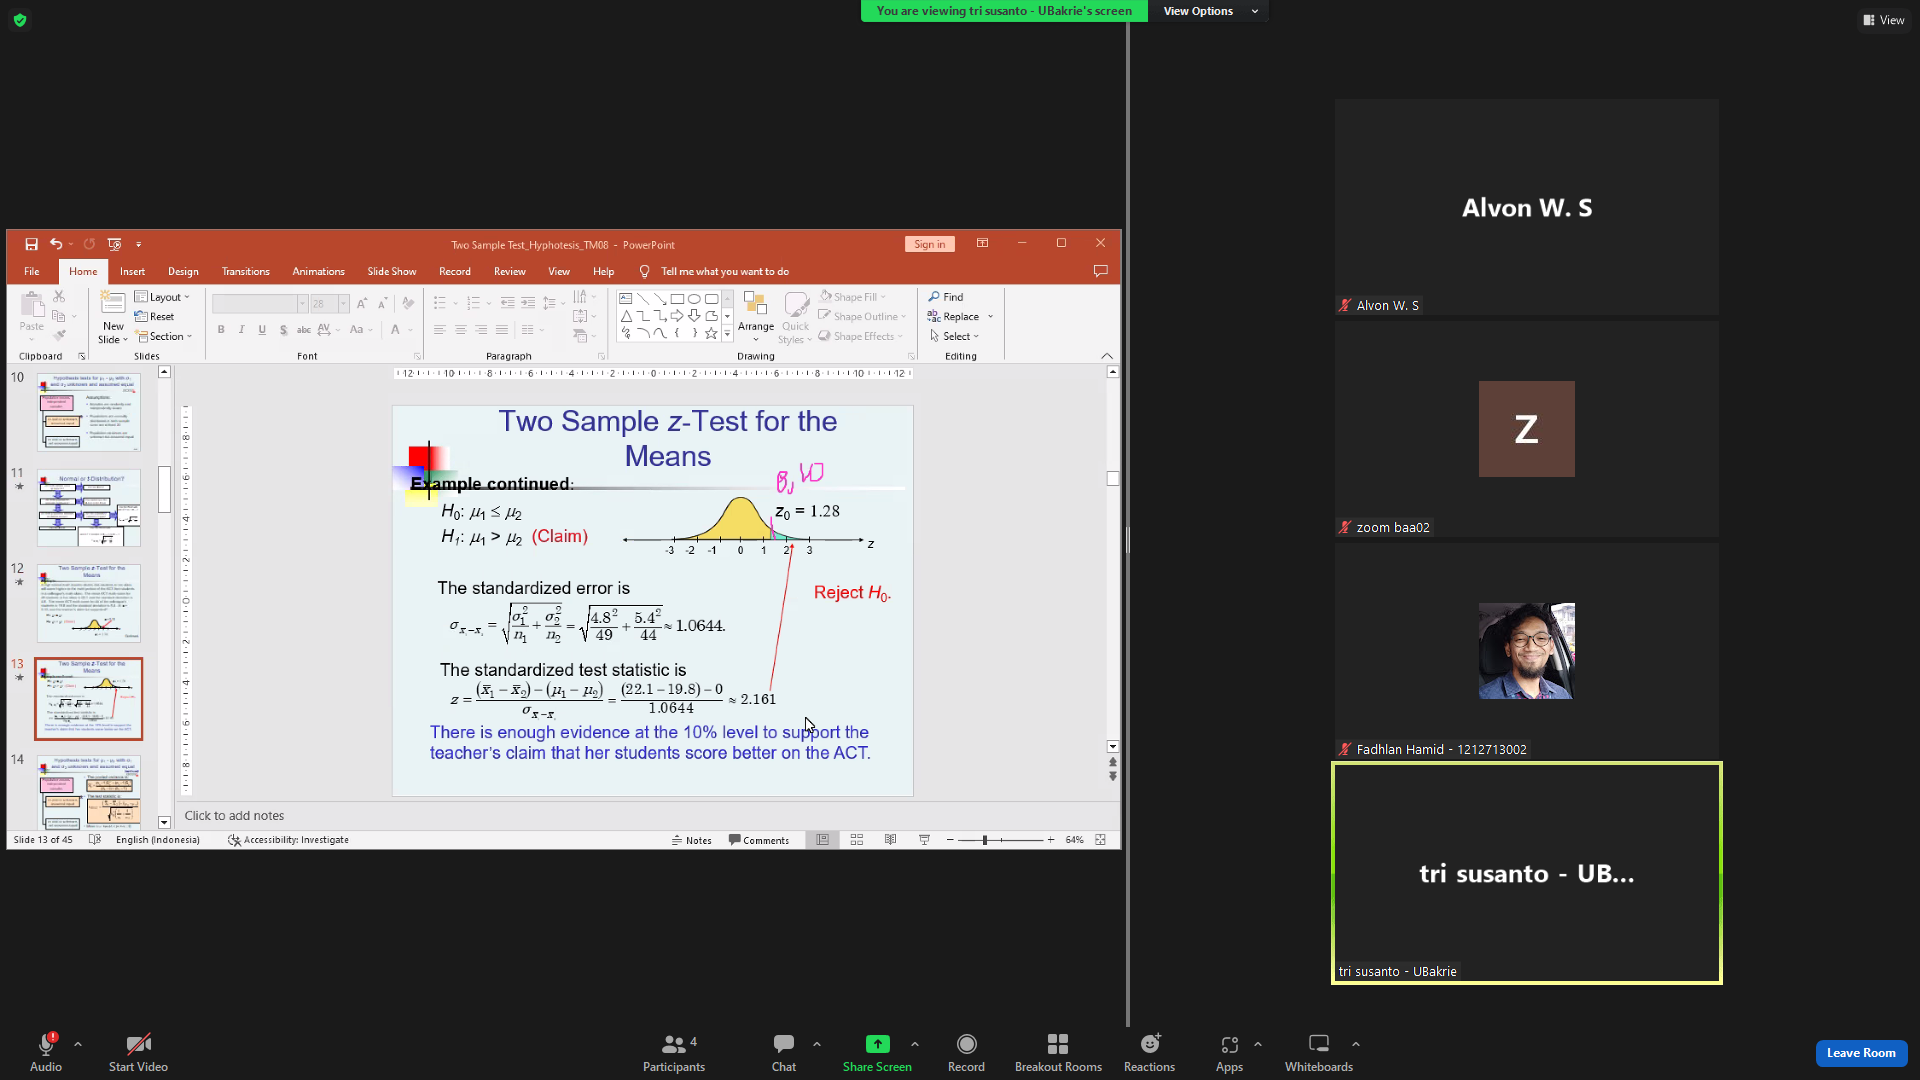Click the New Slide icon
This screenshot has height=1080, width=1920.
coord(113,304)
